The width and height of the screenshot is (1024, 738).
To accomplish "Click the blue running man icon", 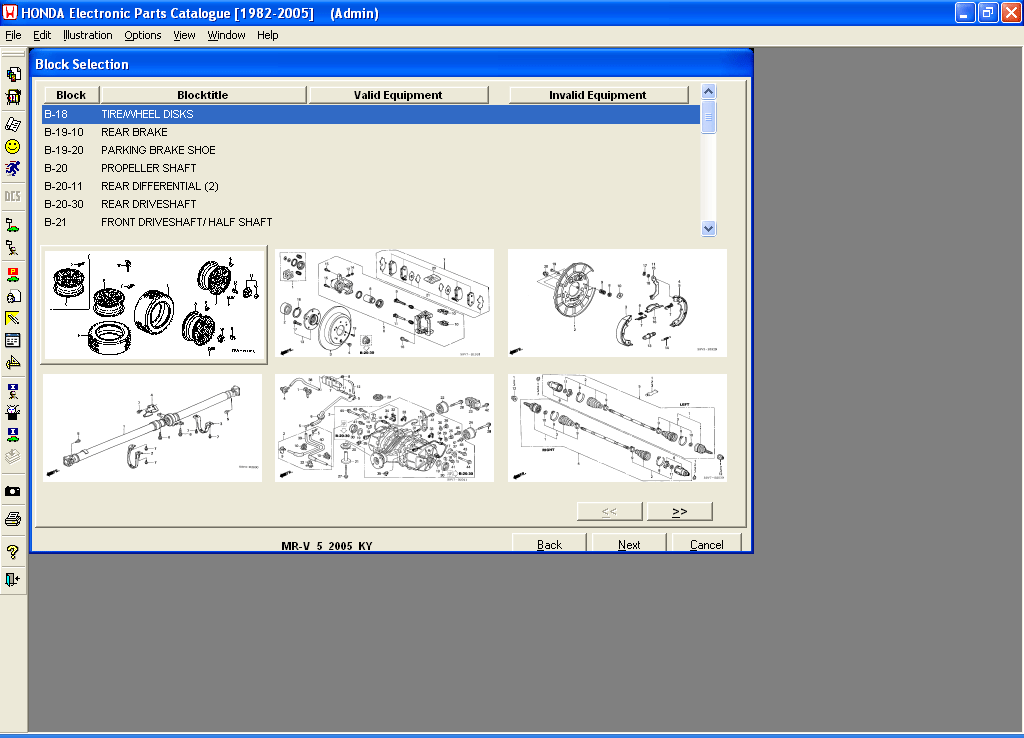I will tap(12, 168).
